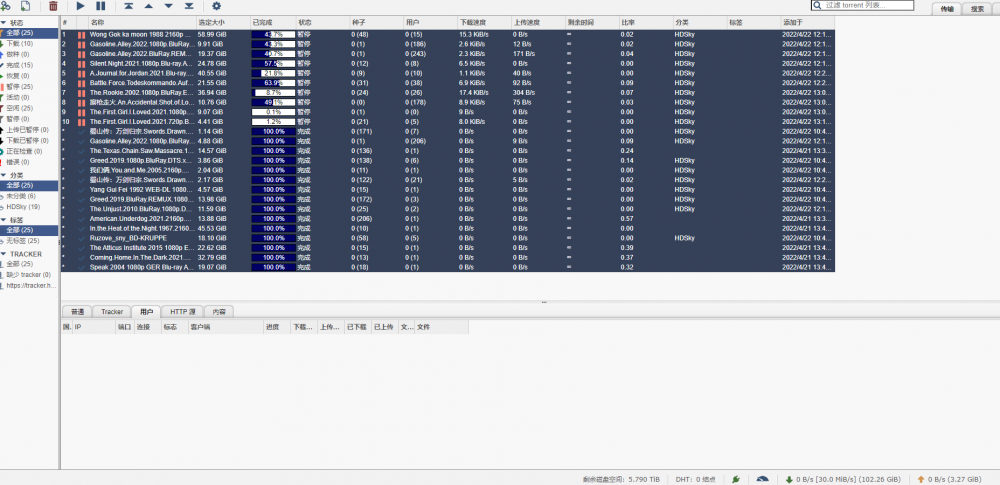
Task: Focus the 过滤 torrent 列表 search field
Action: click(861, 5)
